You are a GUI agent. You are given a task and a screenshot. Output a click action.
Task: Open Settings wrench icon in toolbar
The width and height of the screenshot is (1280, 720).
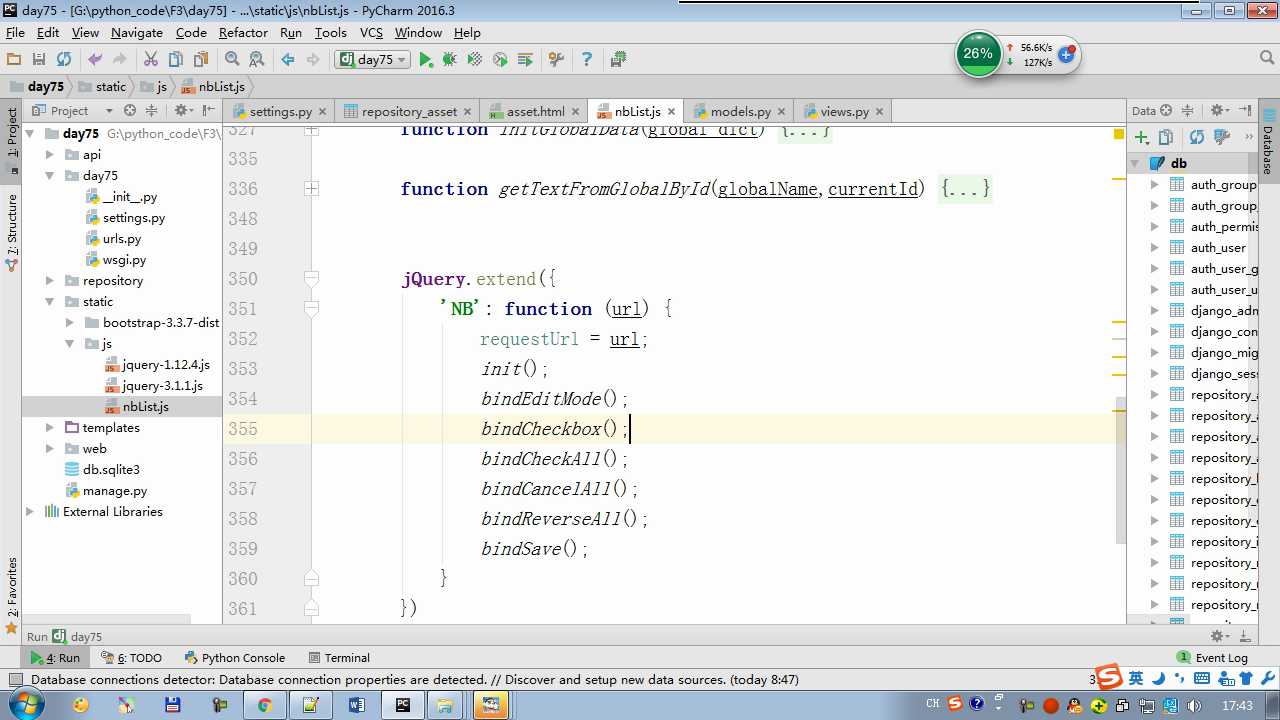(557, 60)
